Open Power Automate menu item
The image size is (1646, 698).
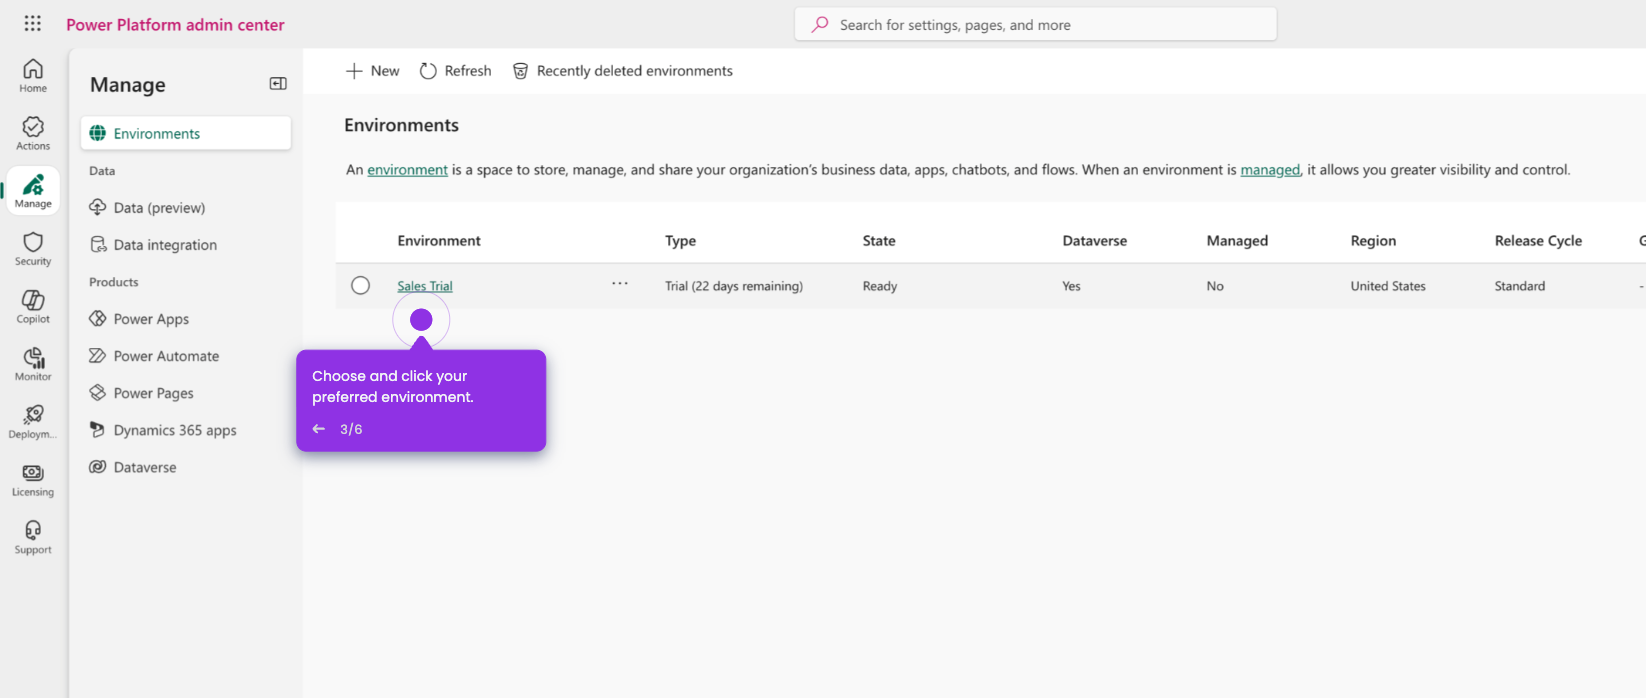pos(186,355)
